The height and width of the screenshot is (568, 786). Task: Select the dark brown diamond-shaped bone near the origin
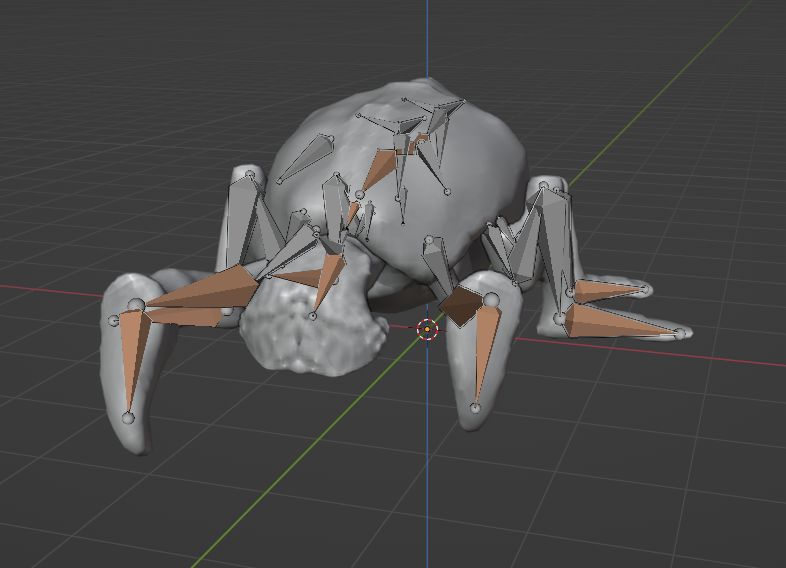click(460, 305)
